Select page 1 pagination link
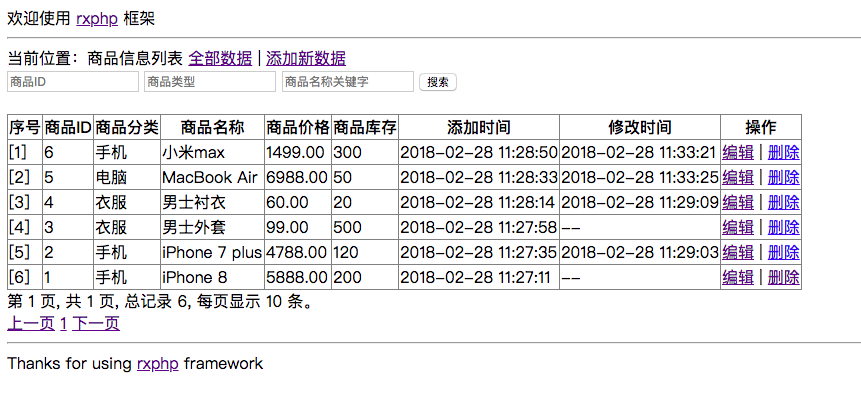 (x=63, y=324)
